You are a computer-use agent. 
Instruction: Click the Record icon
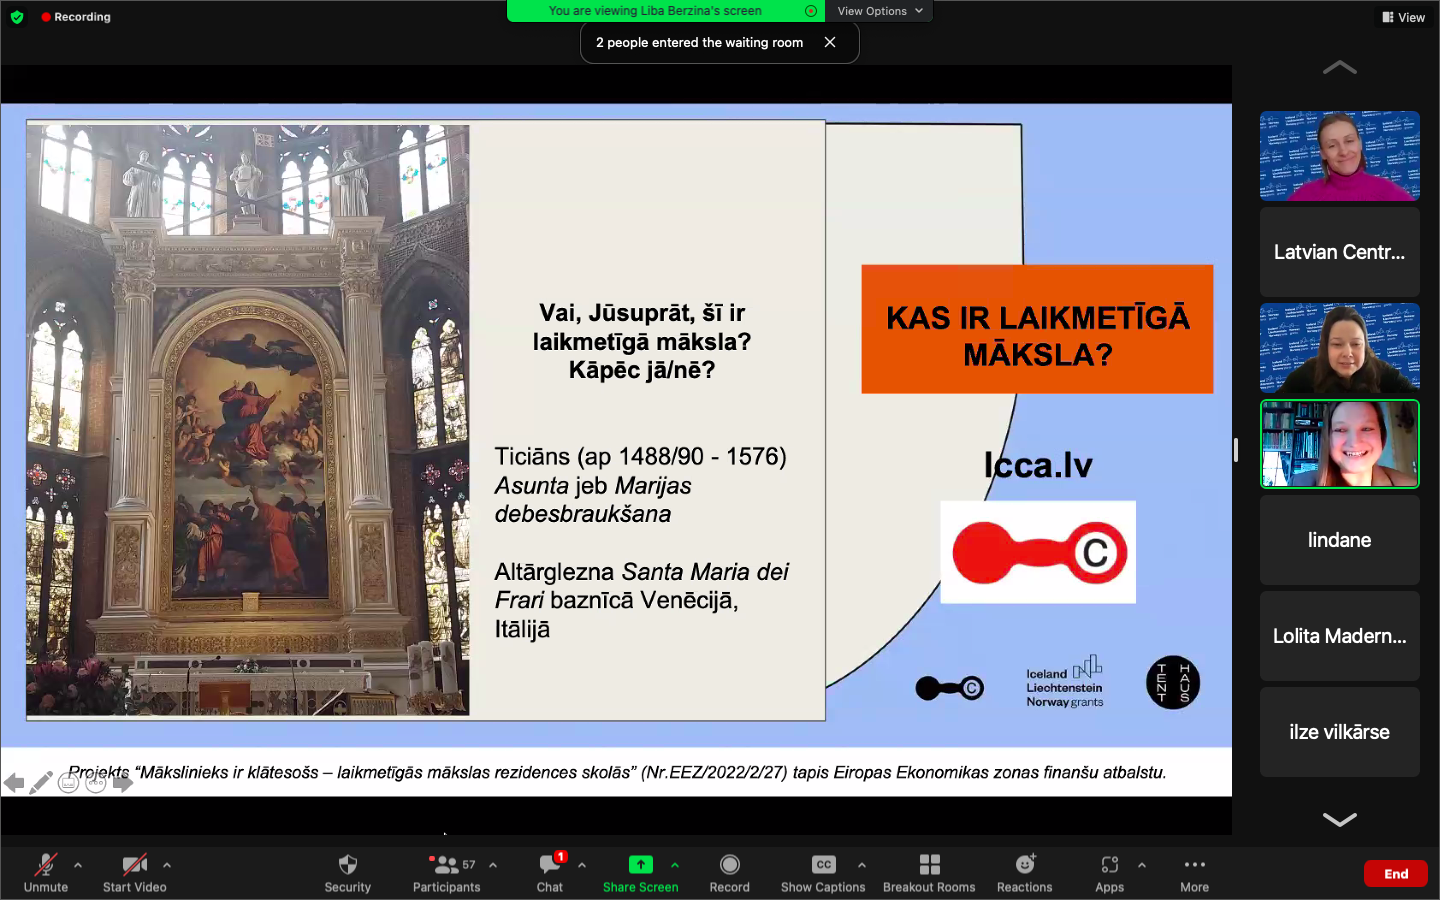coord(730,865)
